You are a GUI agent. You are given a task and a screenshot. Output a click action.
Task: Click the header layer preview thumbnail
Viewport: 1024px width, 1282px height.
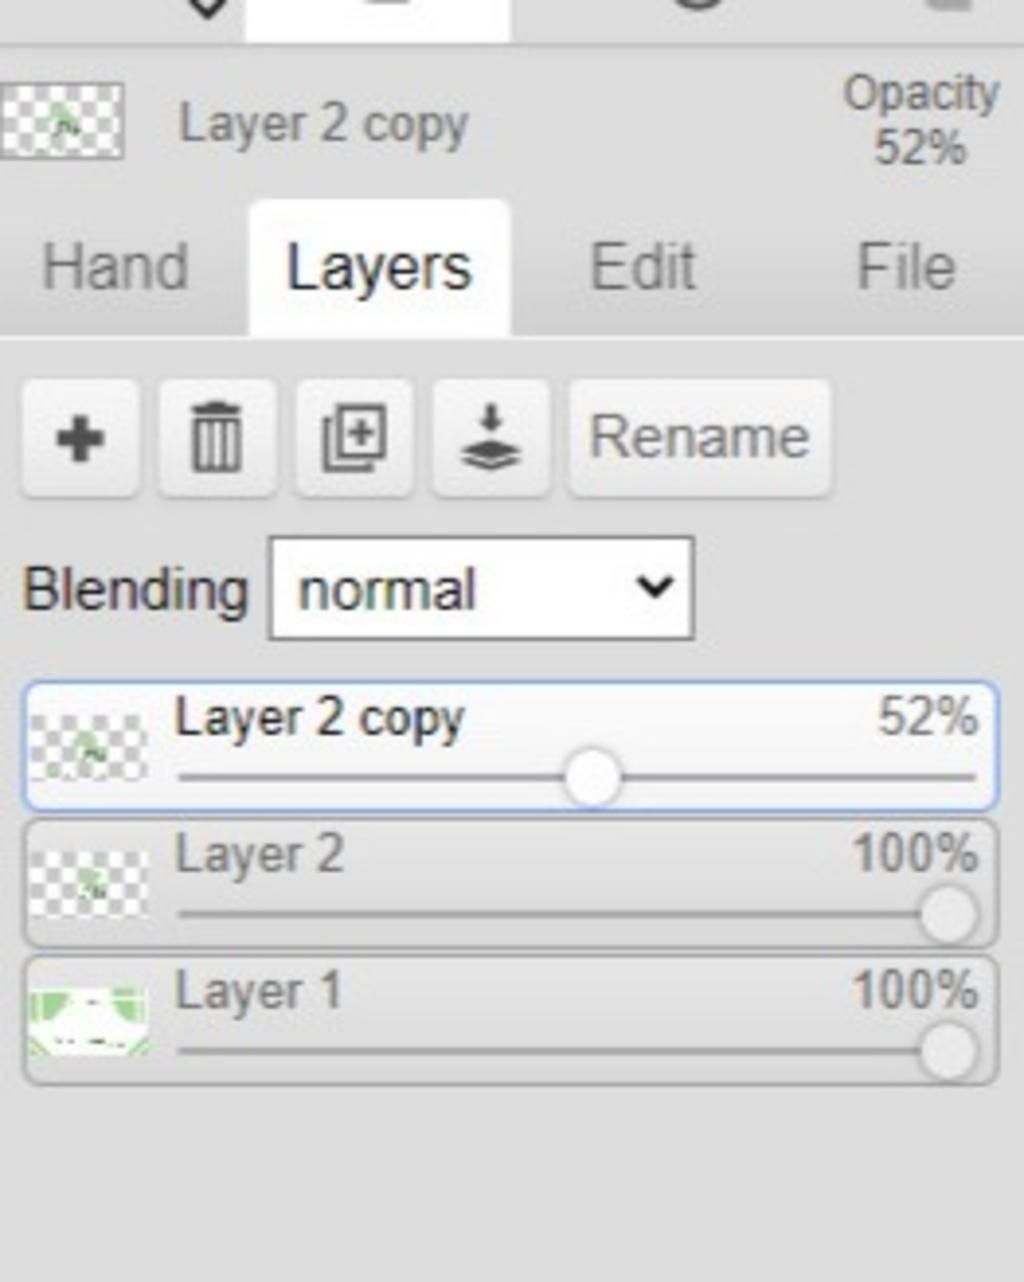tap(62, 122)
